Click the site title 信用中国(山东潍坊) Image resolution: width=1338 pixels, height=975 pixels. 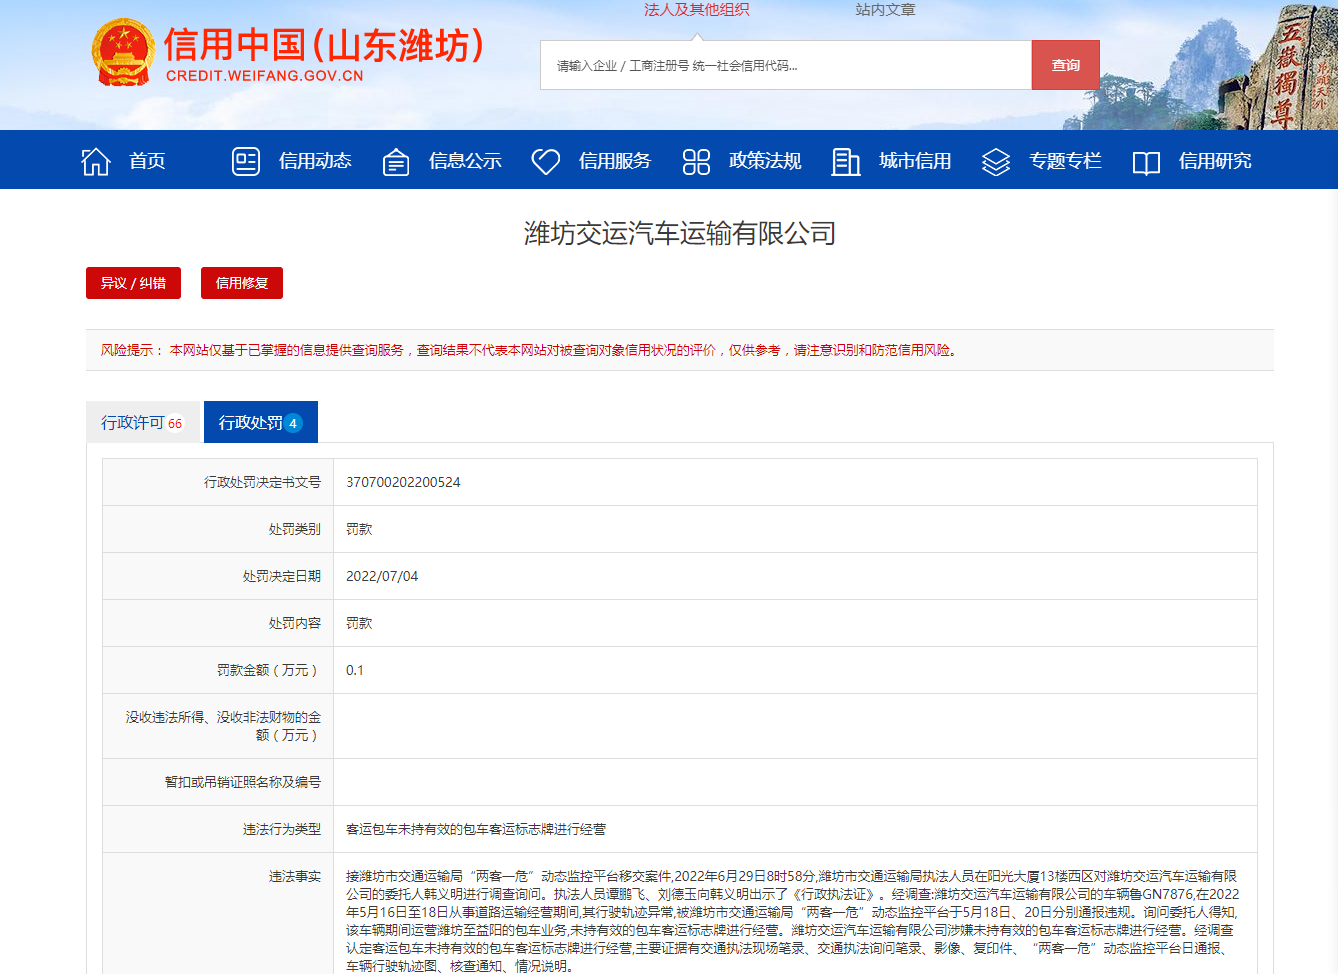click(325, 45)
